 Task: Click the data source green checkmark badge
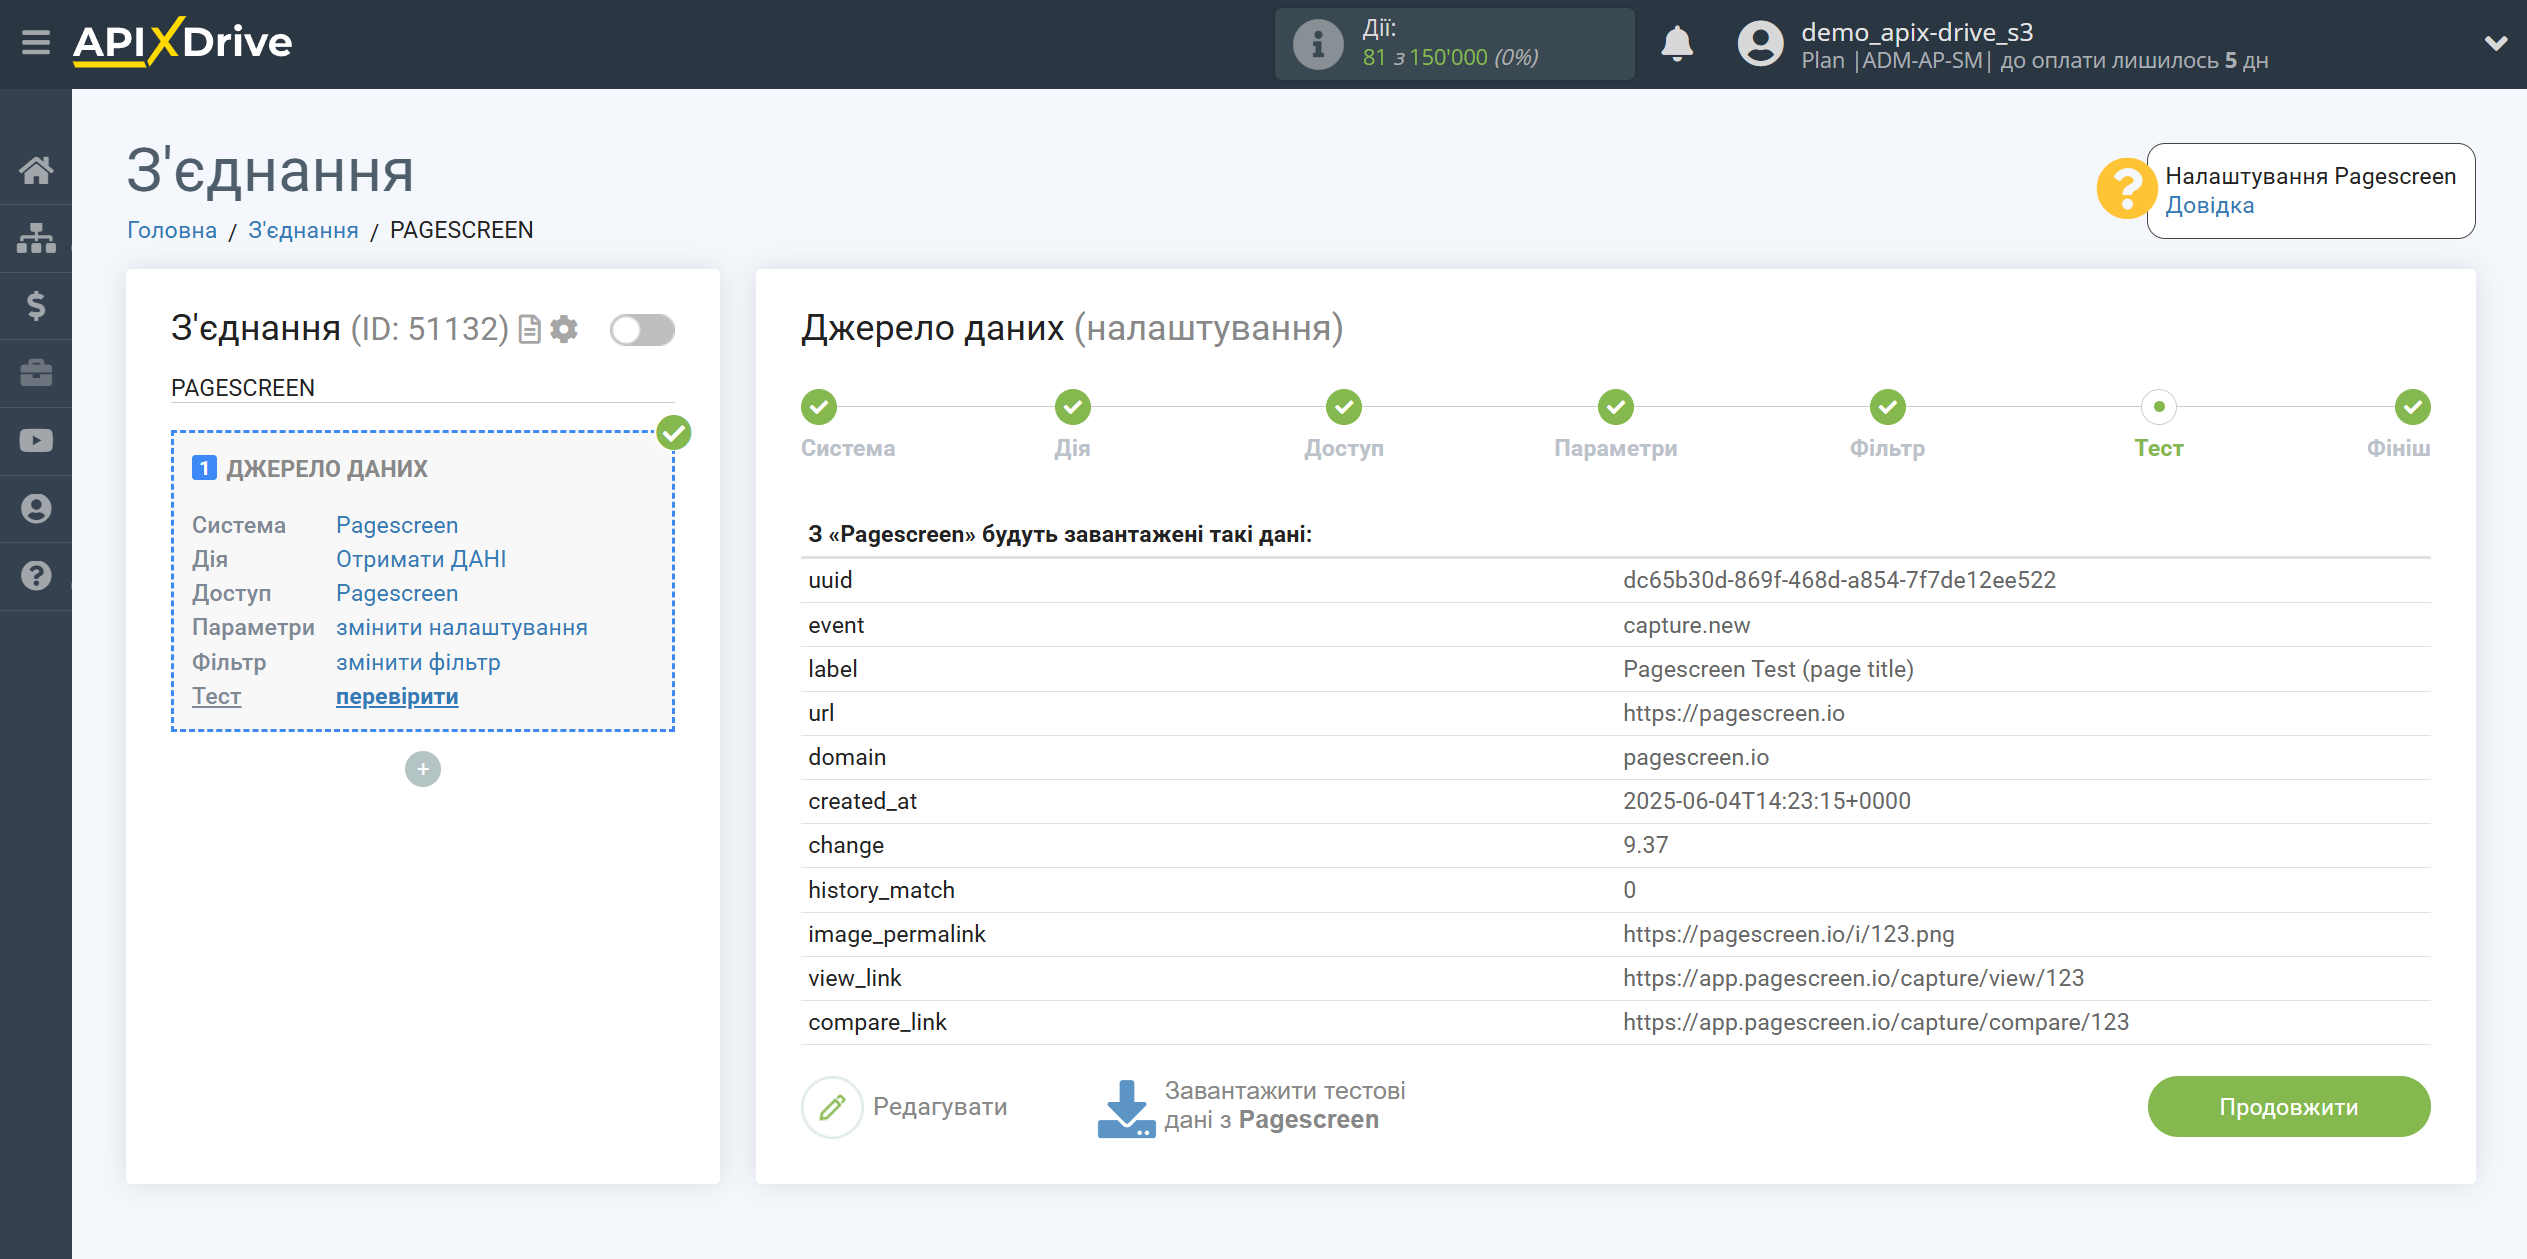point(674,433)
